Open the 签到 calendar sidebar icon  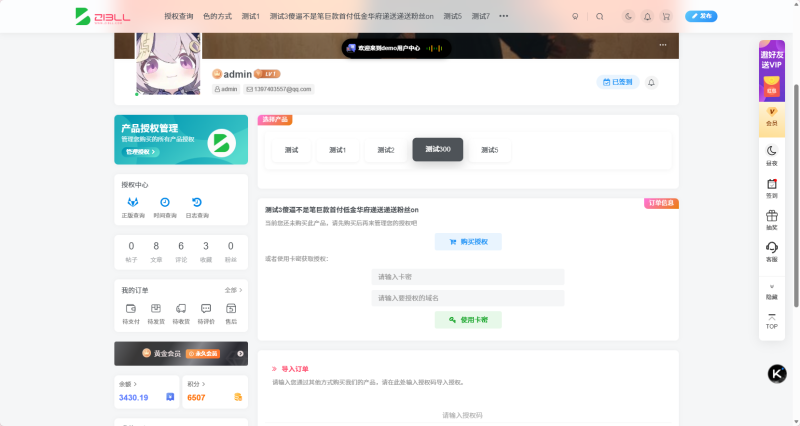pos(771,188)
